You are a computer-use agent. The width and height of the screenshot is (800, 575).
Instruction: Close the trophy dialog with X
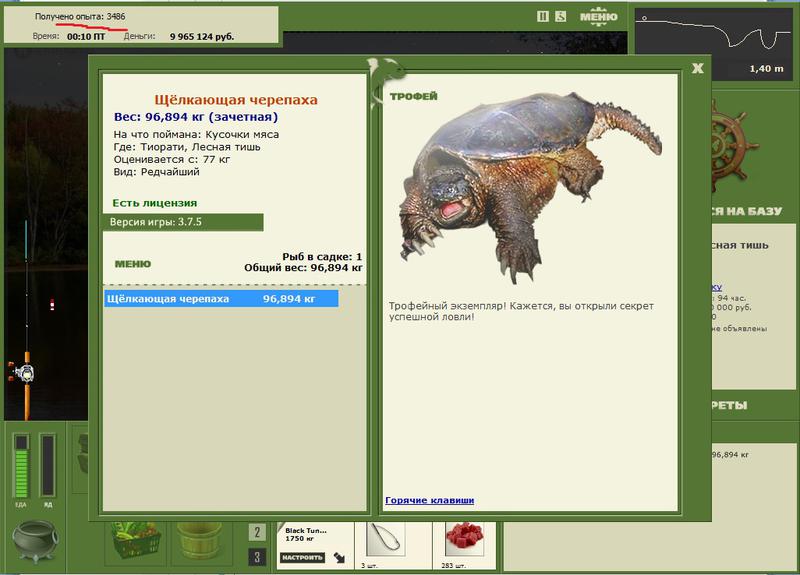tap(697, 68)
